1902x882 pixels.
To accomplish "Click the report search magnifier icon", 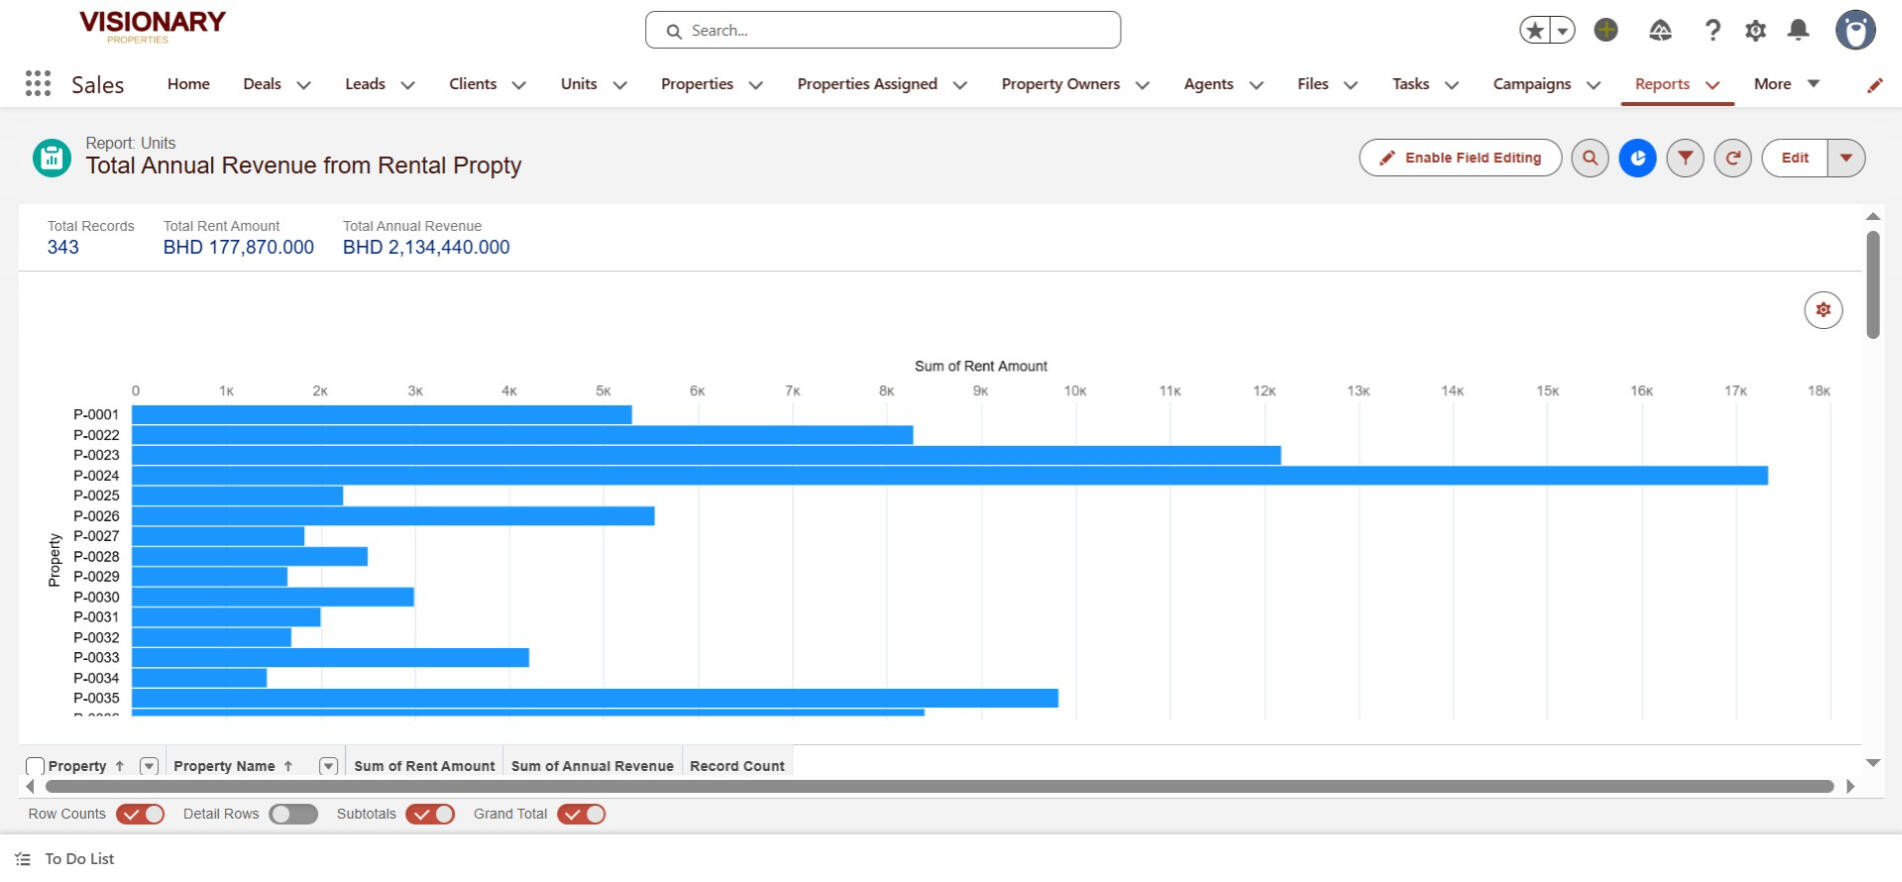I will tap(1589, 158).
